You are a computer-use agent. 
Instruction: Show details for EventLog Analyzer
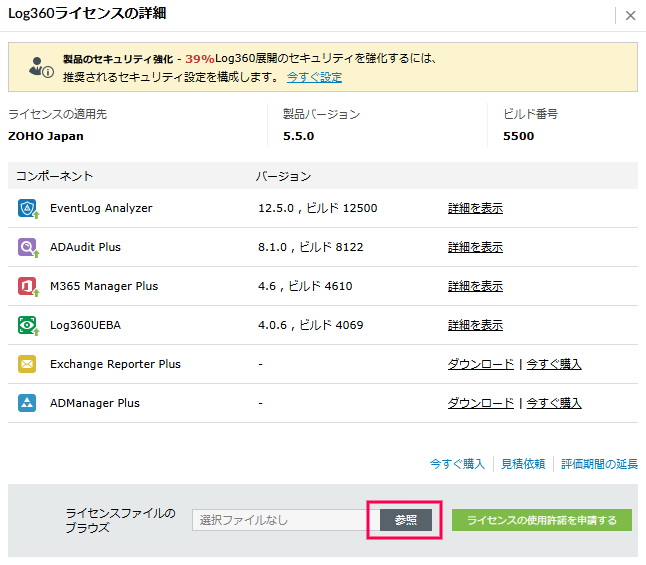(475, 208)
